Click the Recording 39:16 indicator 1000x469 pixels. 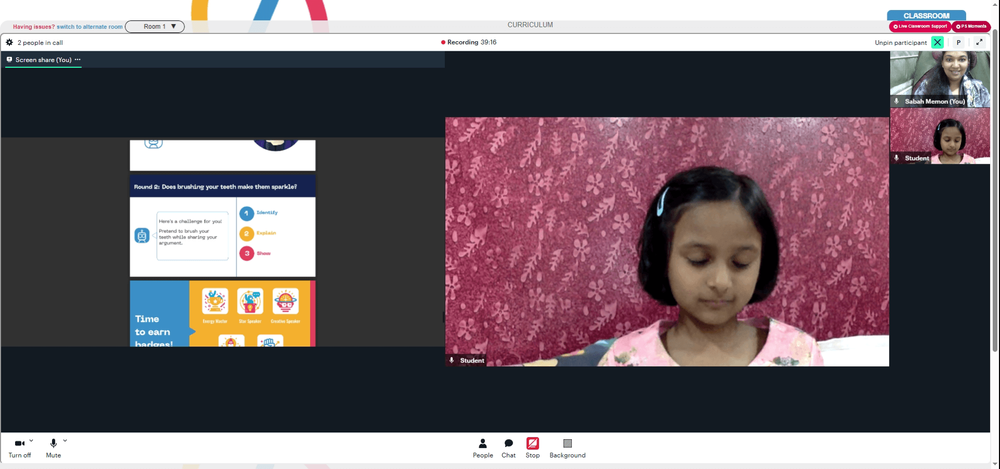coord(469,42)
